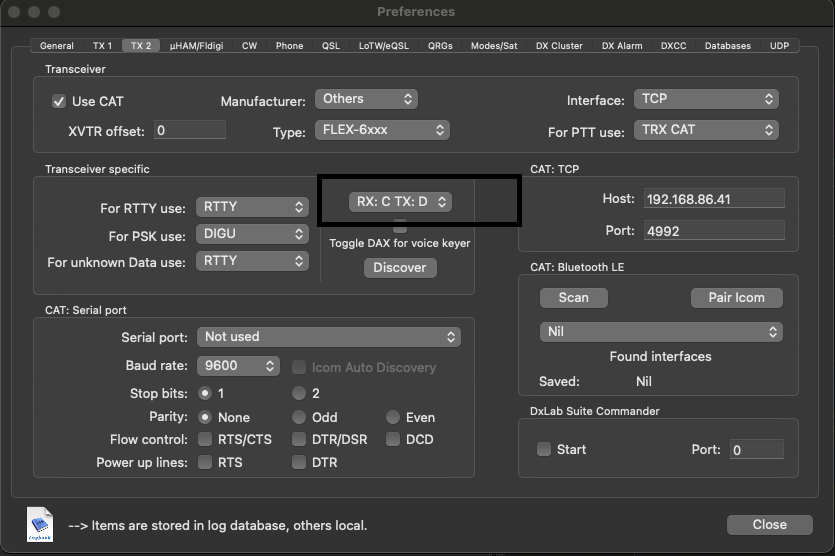Image resolution: width=835 pixels, height=556 pixels.
Task: Open the RX: C TX: D slice selector
Action: tap(400, 201)
